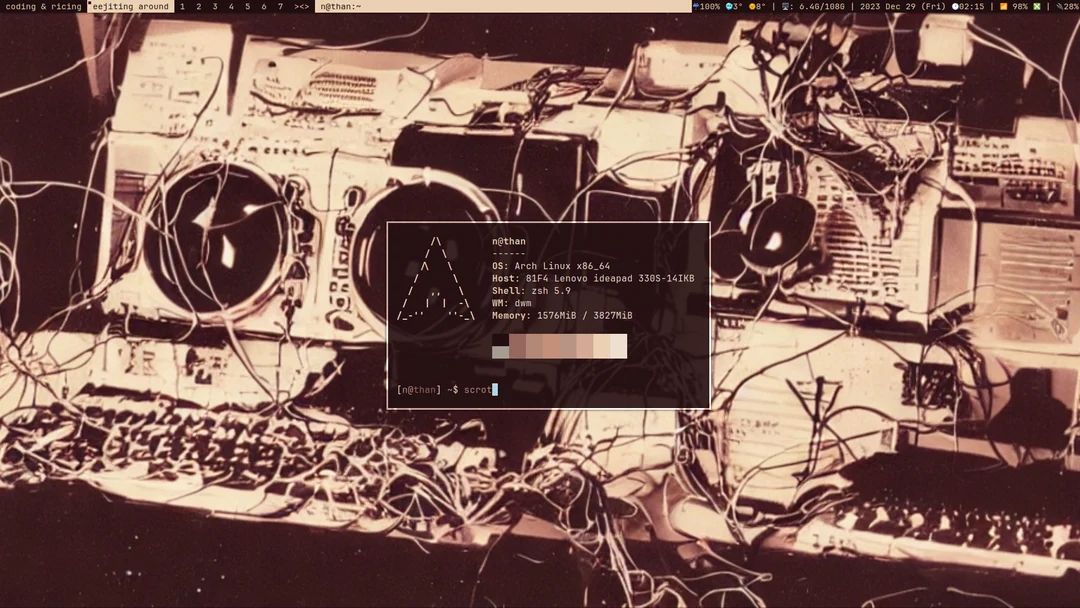
Task: Click the blinking terminal cursor block
Action: coord(495,390)
